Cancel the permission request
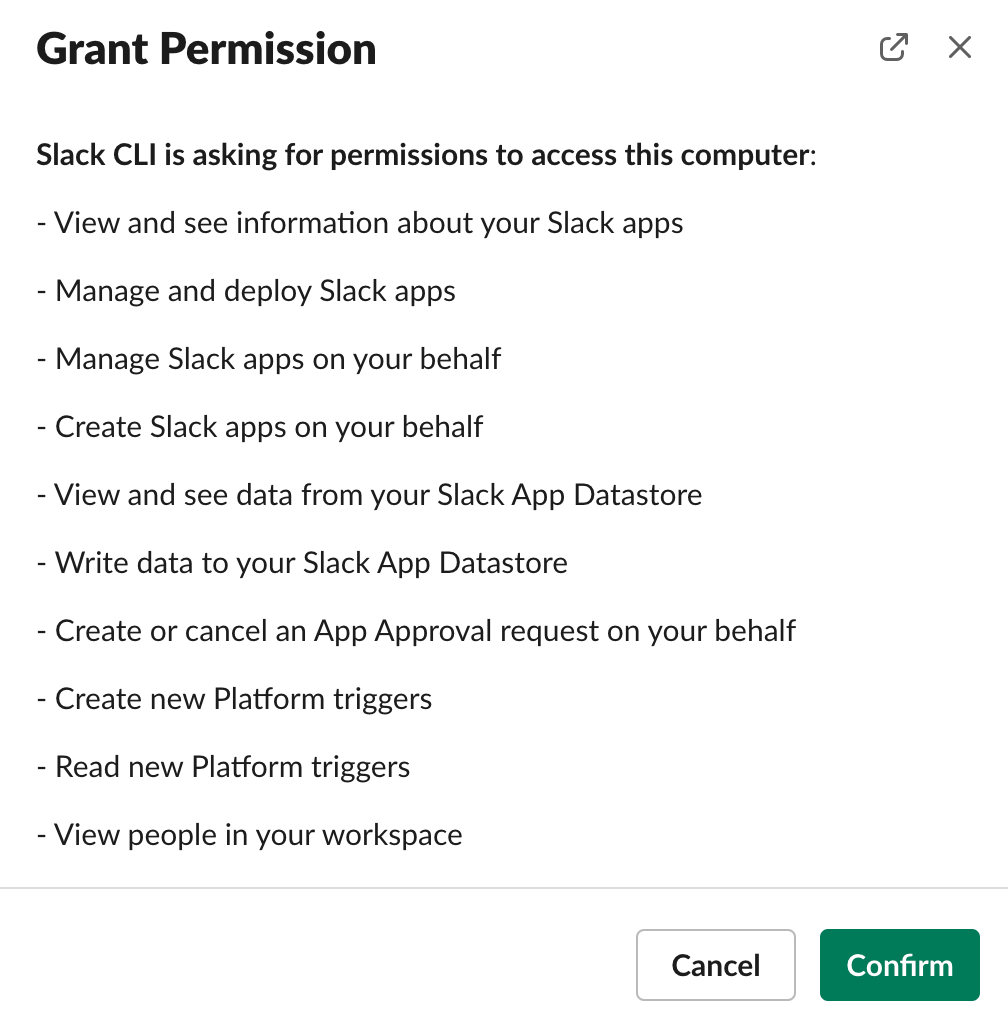The height and width of the screenshot is (1022, 1008). click(715, 965)
